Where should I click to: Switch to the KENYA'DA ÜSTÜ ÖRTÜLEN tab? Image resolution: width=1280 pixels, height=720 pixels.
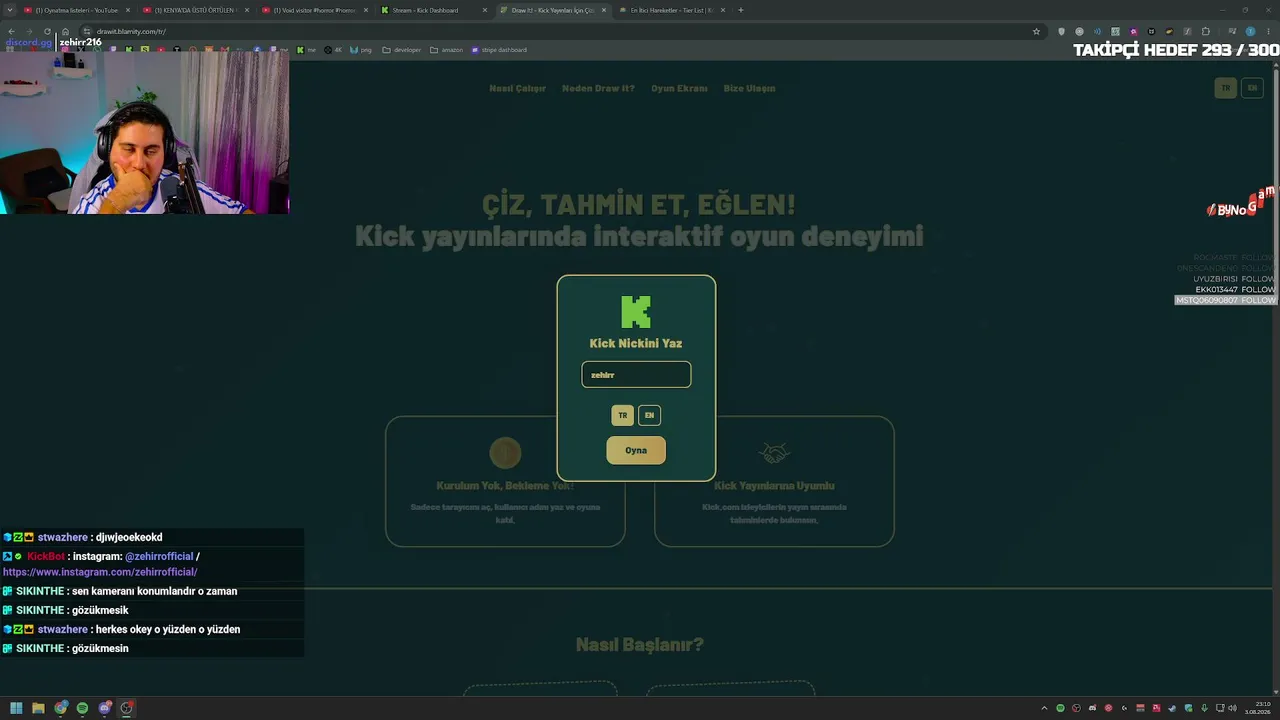198,10
